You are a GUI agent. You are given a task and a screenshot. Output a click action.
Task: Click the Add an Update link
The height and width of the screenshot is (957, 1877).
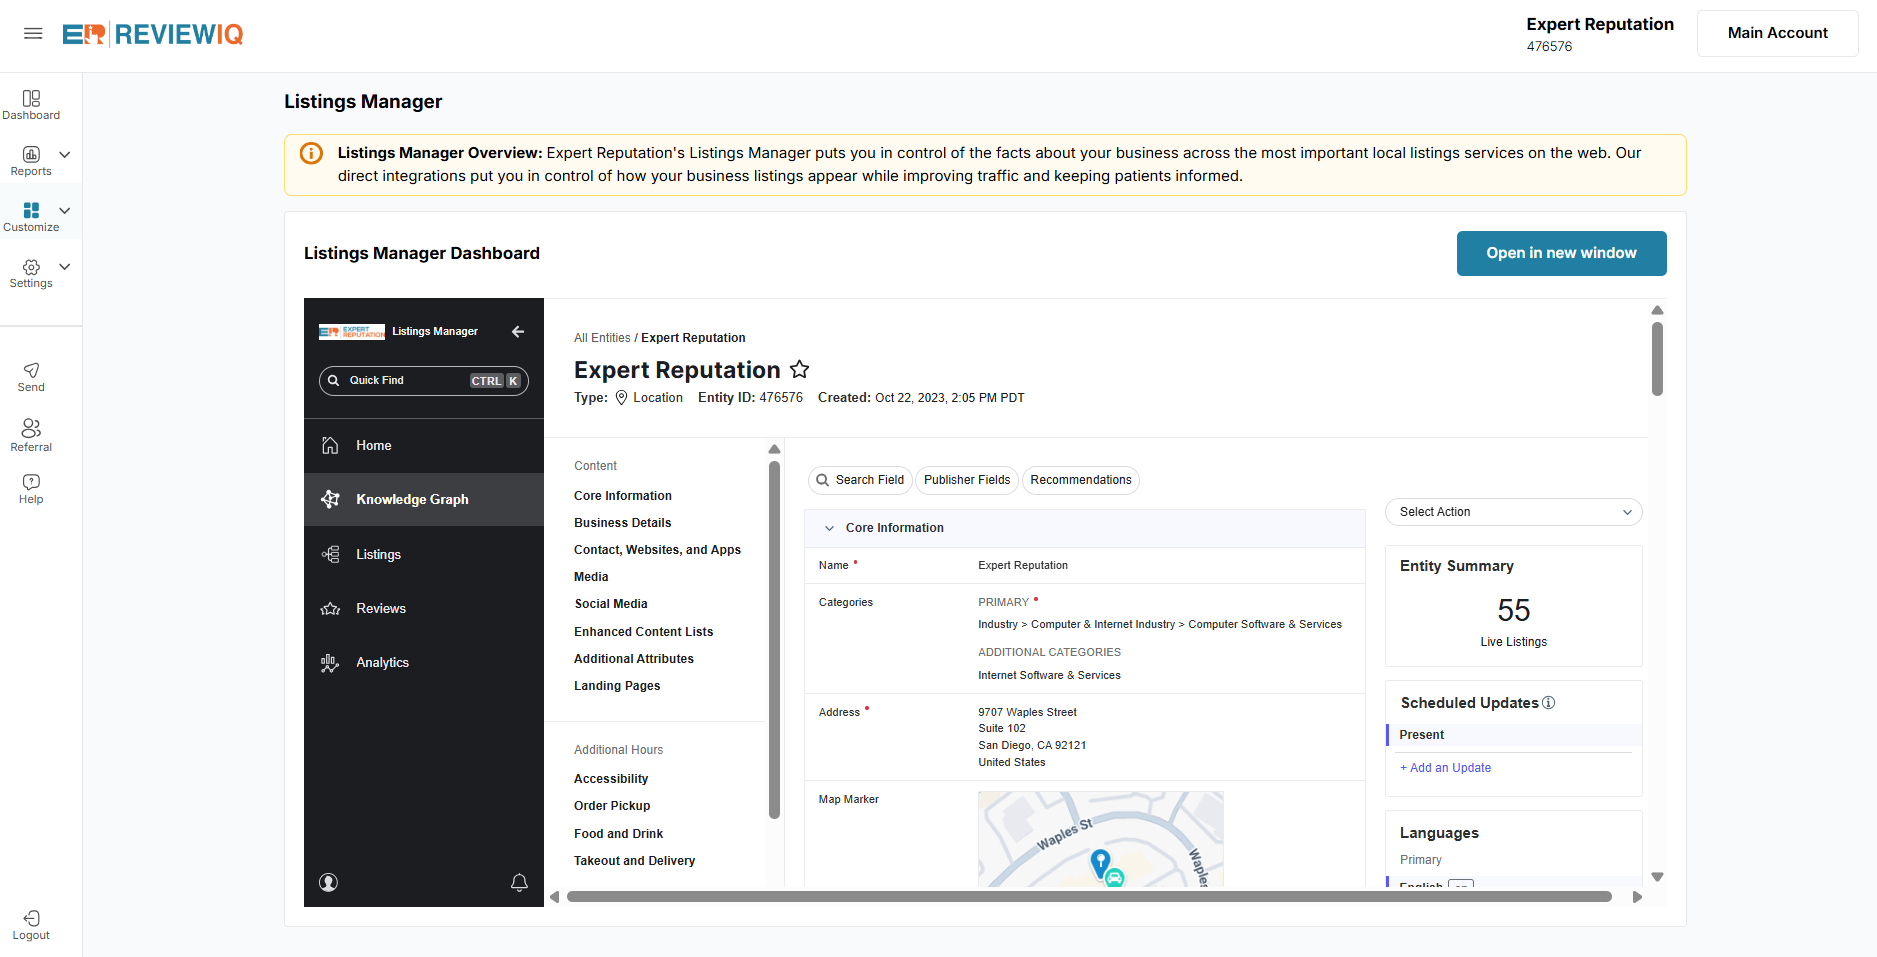(1445, 767)
